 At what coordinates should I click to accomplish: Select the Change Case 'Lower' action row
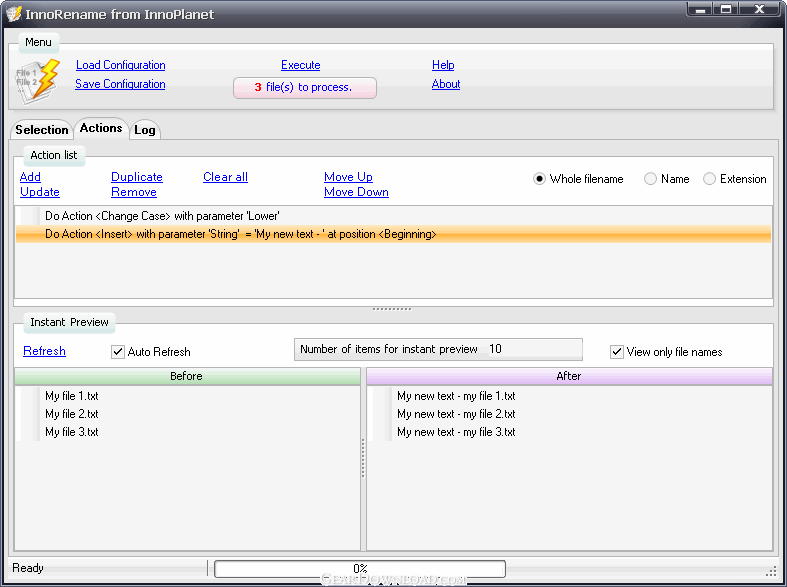[x=393, y=216]
